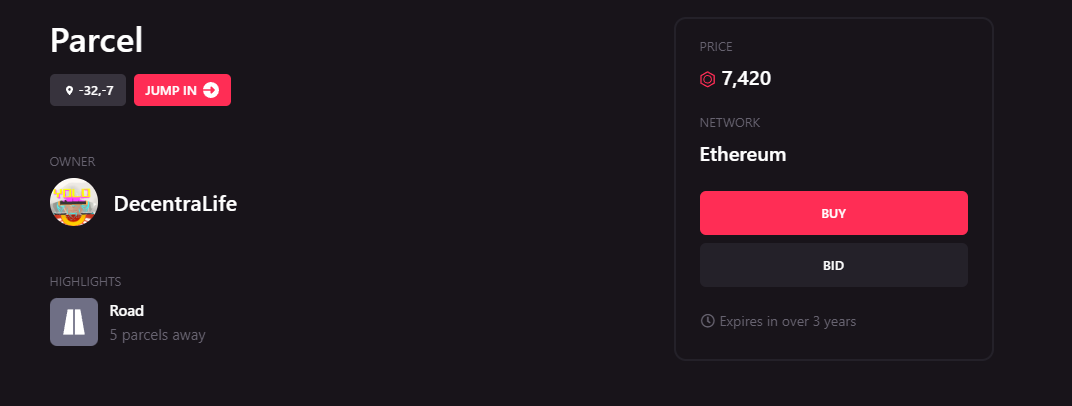Open the DecentraLife owner avatar
The width and height of the screenshot is (1072, 406).
tap(74, 203)
